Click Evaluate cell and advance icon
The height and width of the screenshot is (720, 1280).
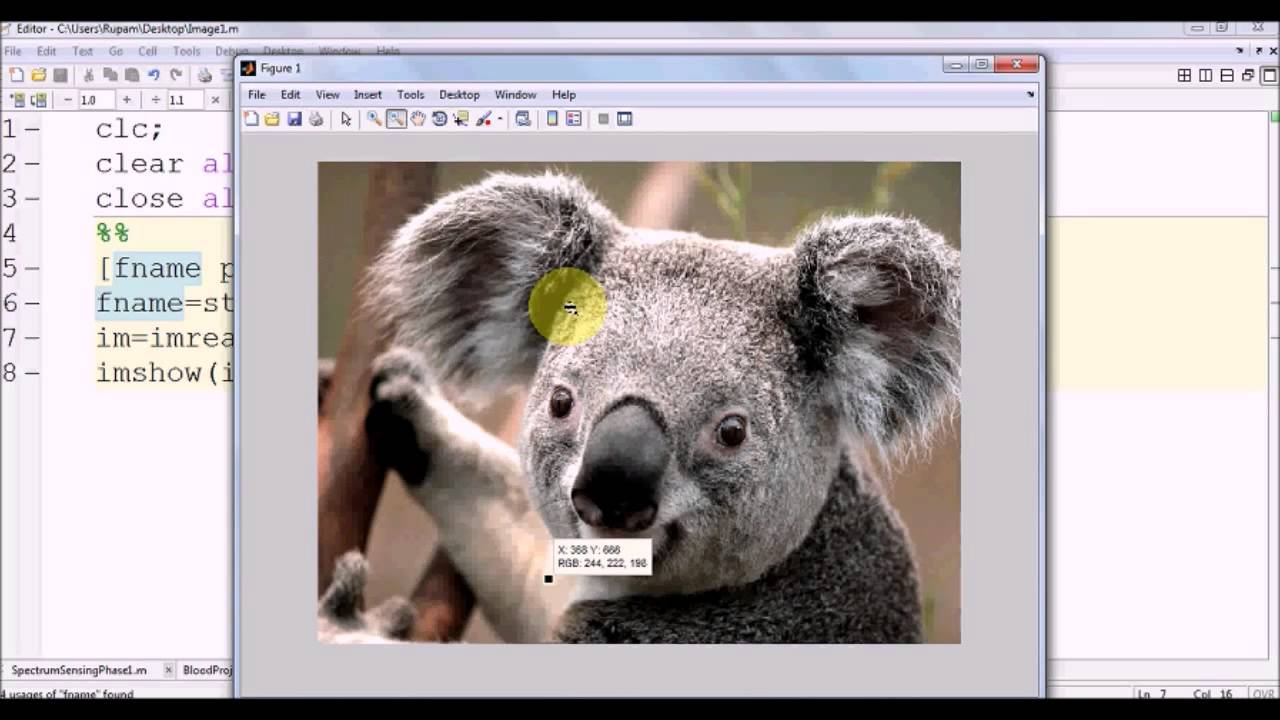pos(39,100)
